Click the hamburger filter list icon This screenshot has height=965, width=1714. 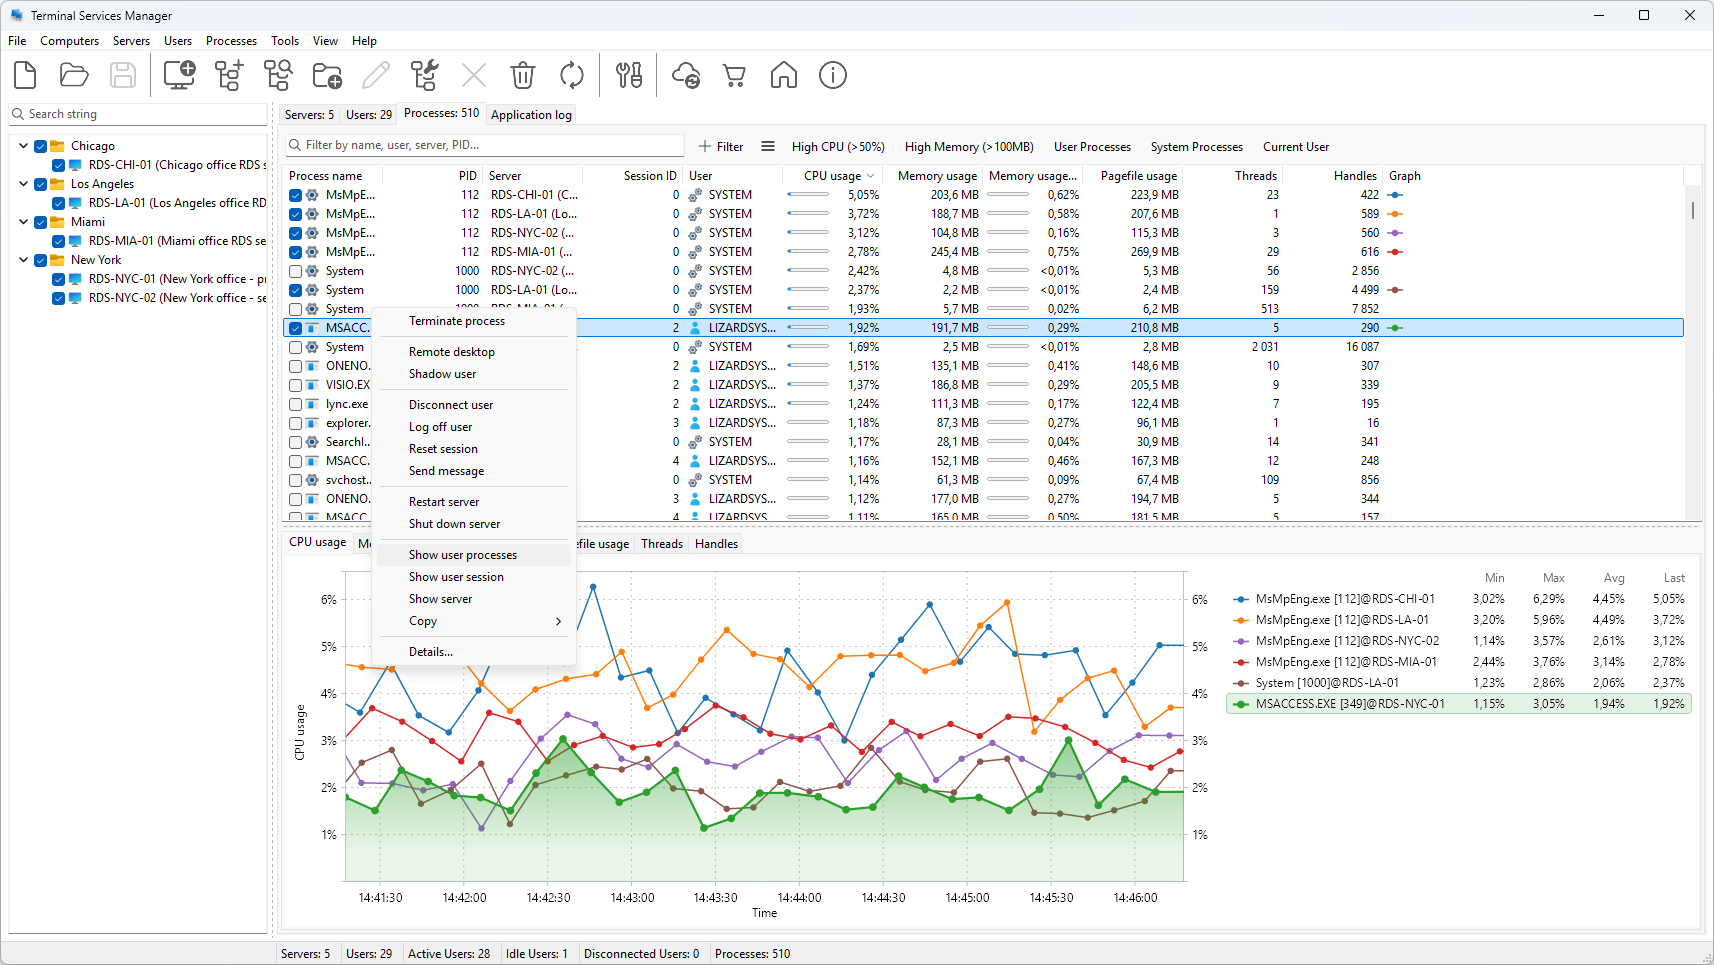(768, 146)
